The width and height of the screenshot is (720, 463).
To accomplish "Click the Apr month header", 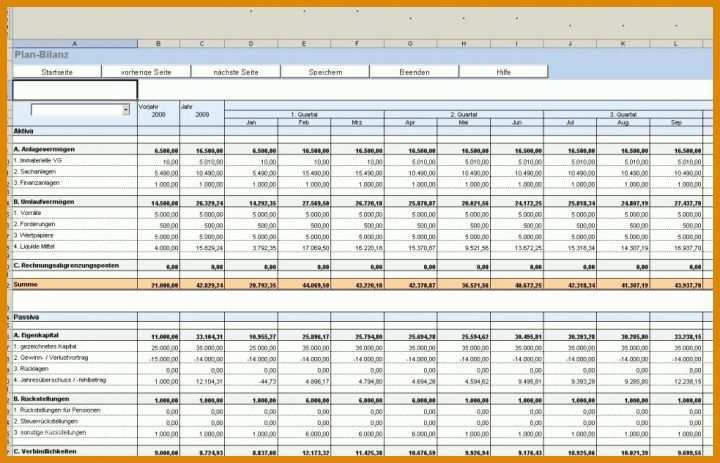I will tap(411, 123).
